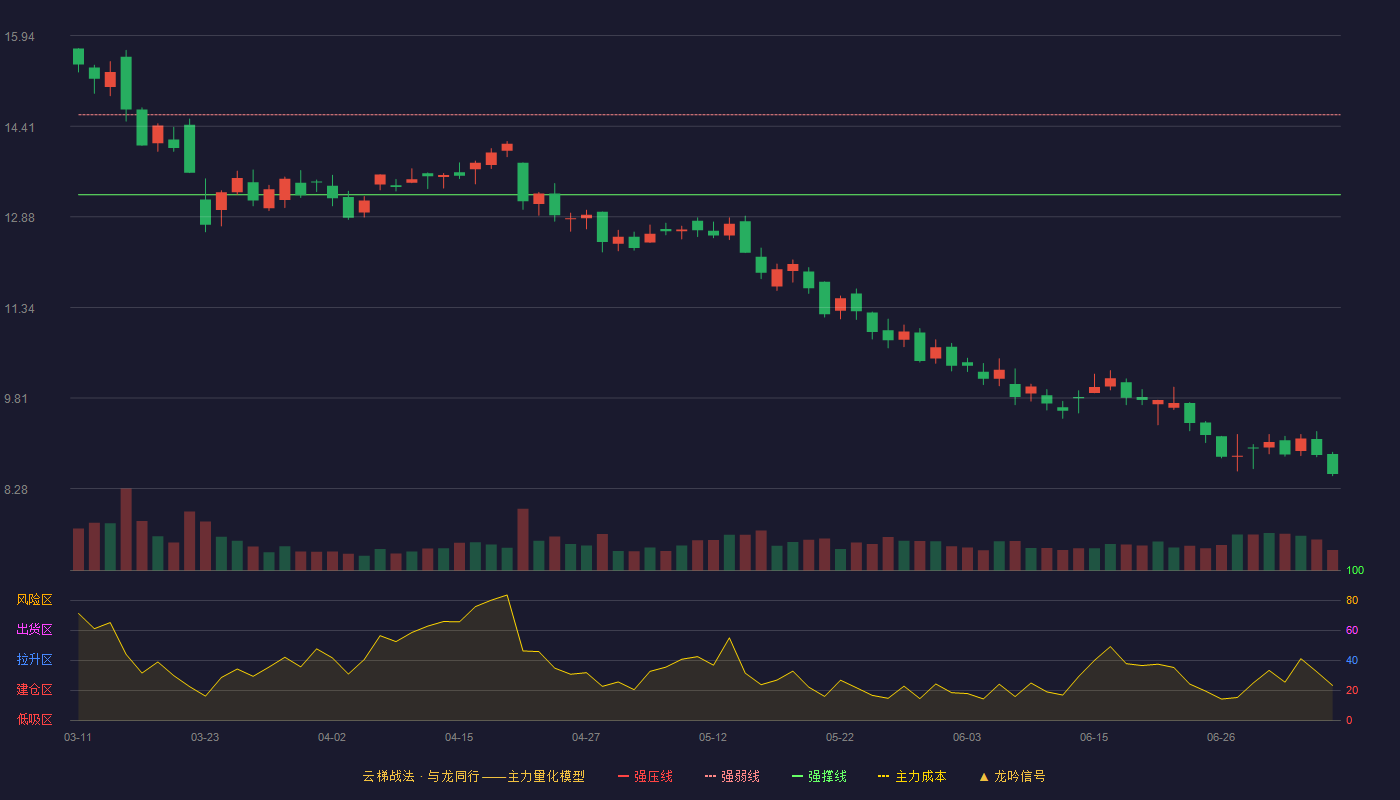Click the 云梯战法 主力量化模型 title text

tap(474, 776)
